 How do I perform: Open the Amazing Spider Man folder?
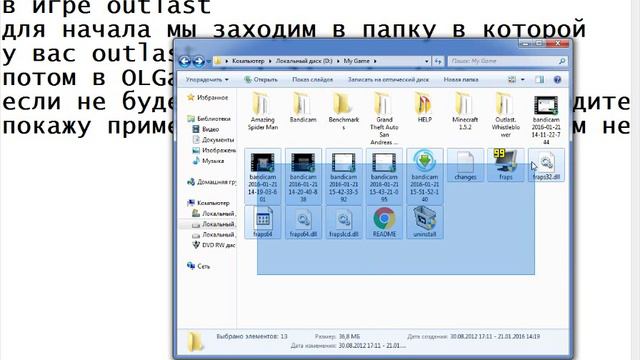(x=262, y=112)
